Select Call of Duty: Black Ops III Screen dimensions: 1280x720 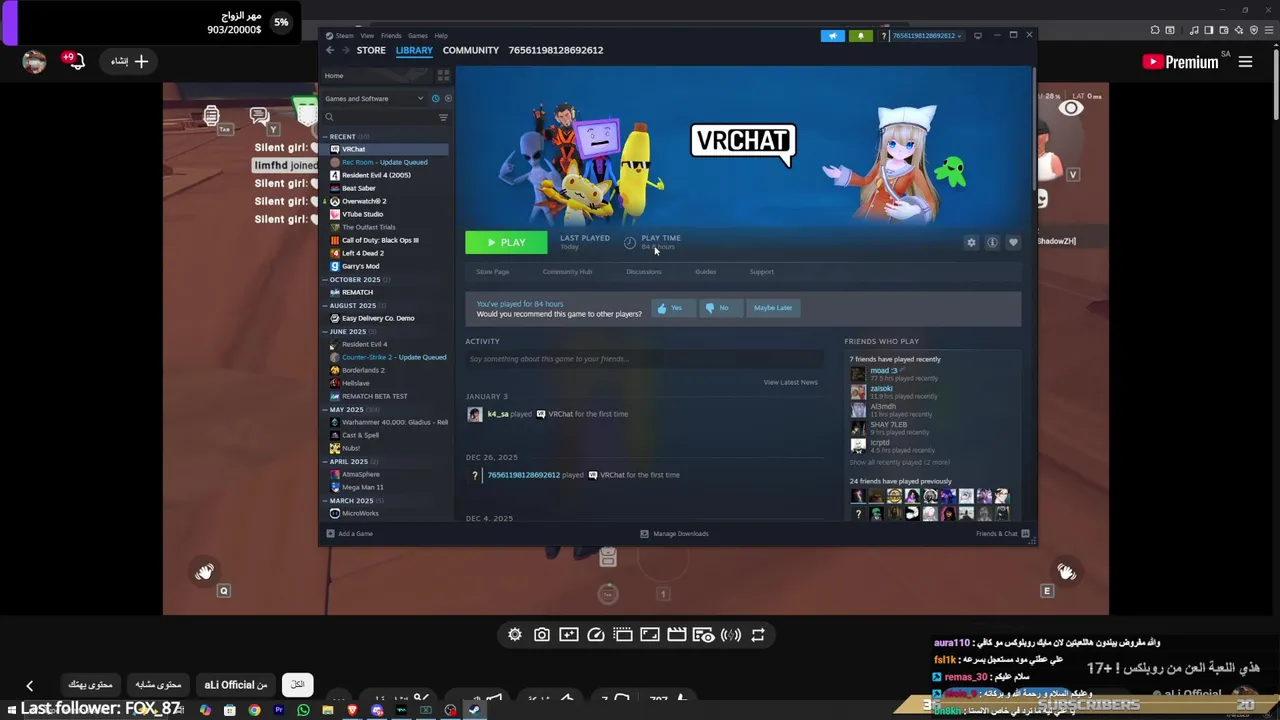[x=385, y=240]
